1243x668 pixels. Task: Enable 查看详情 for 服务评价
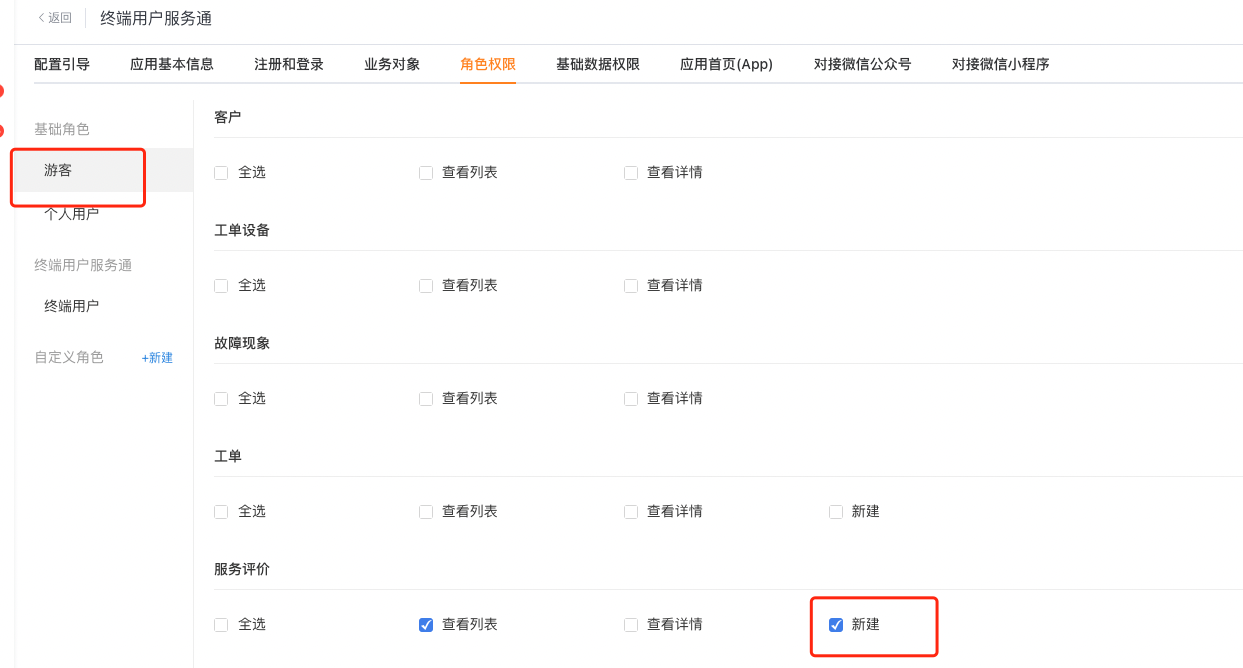click(631, 625)
